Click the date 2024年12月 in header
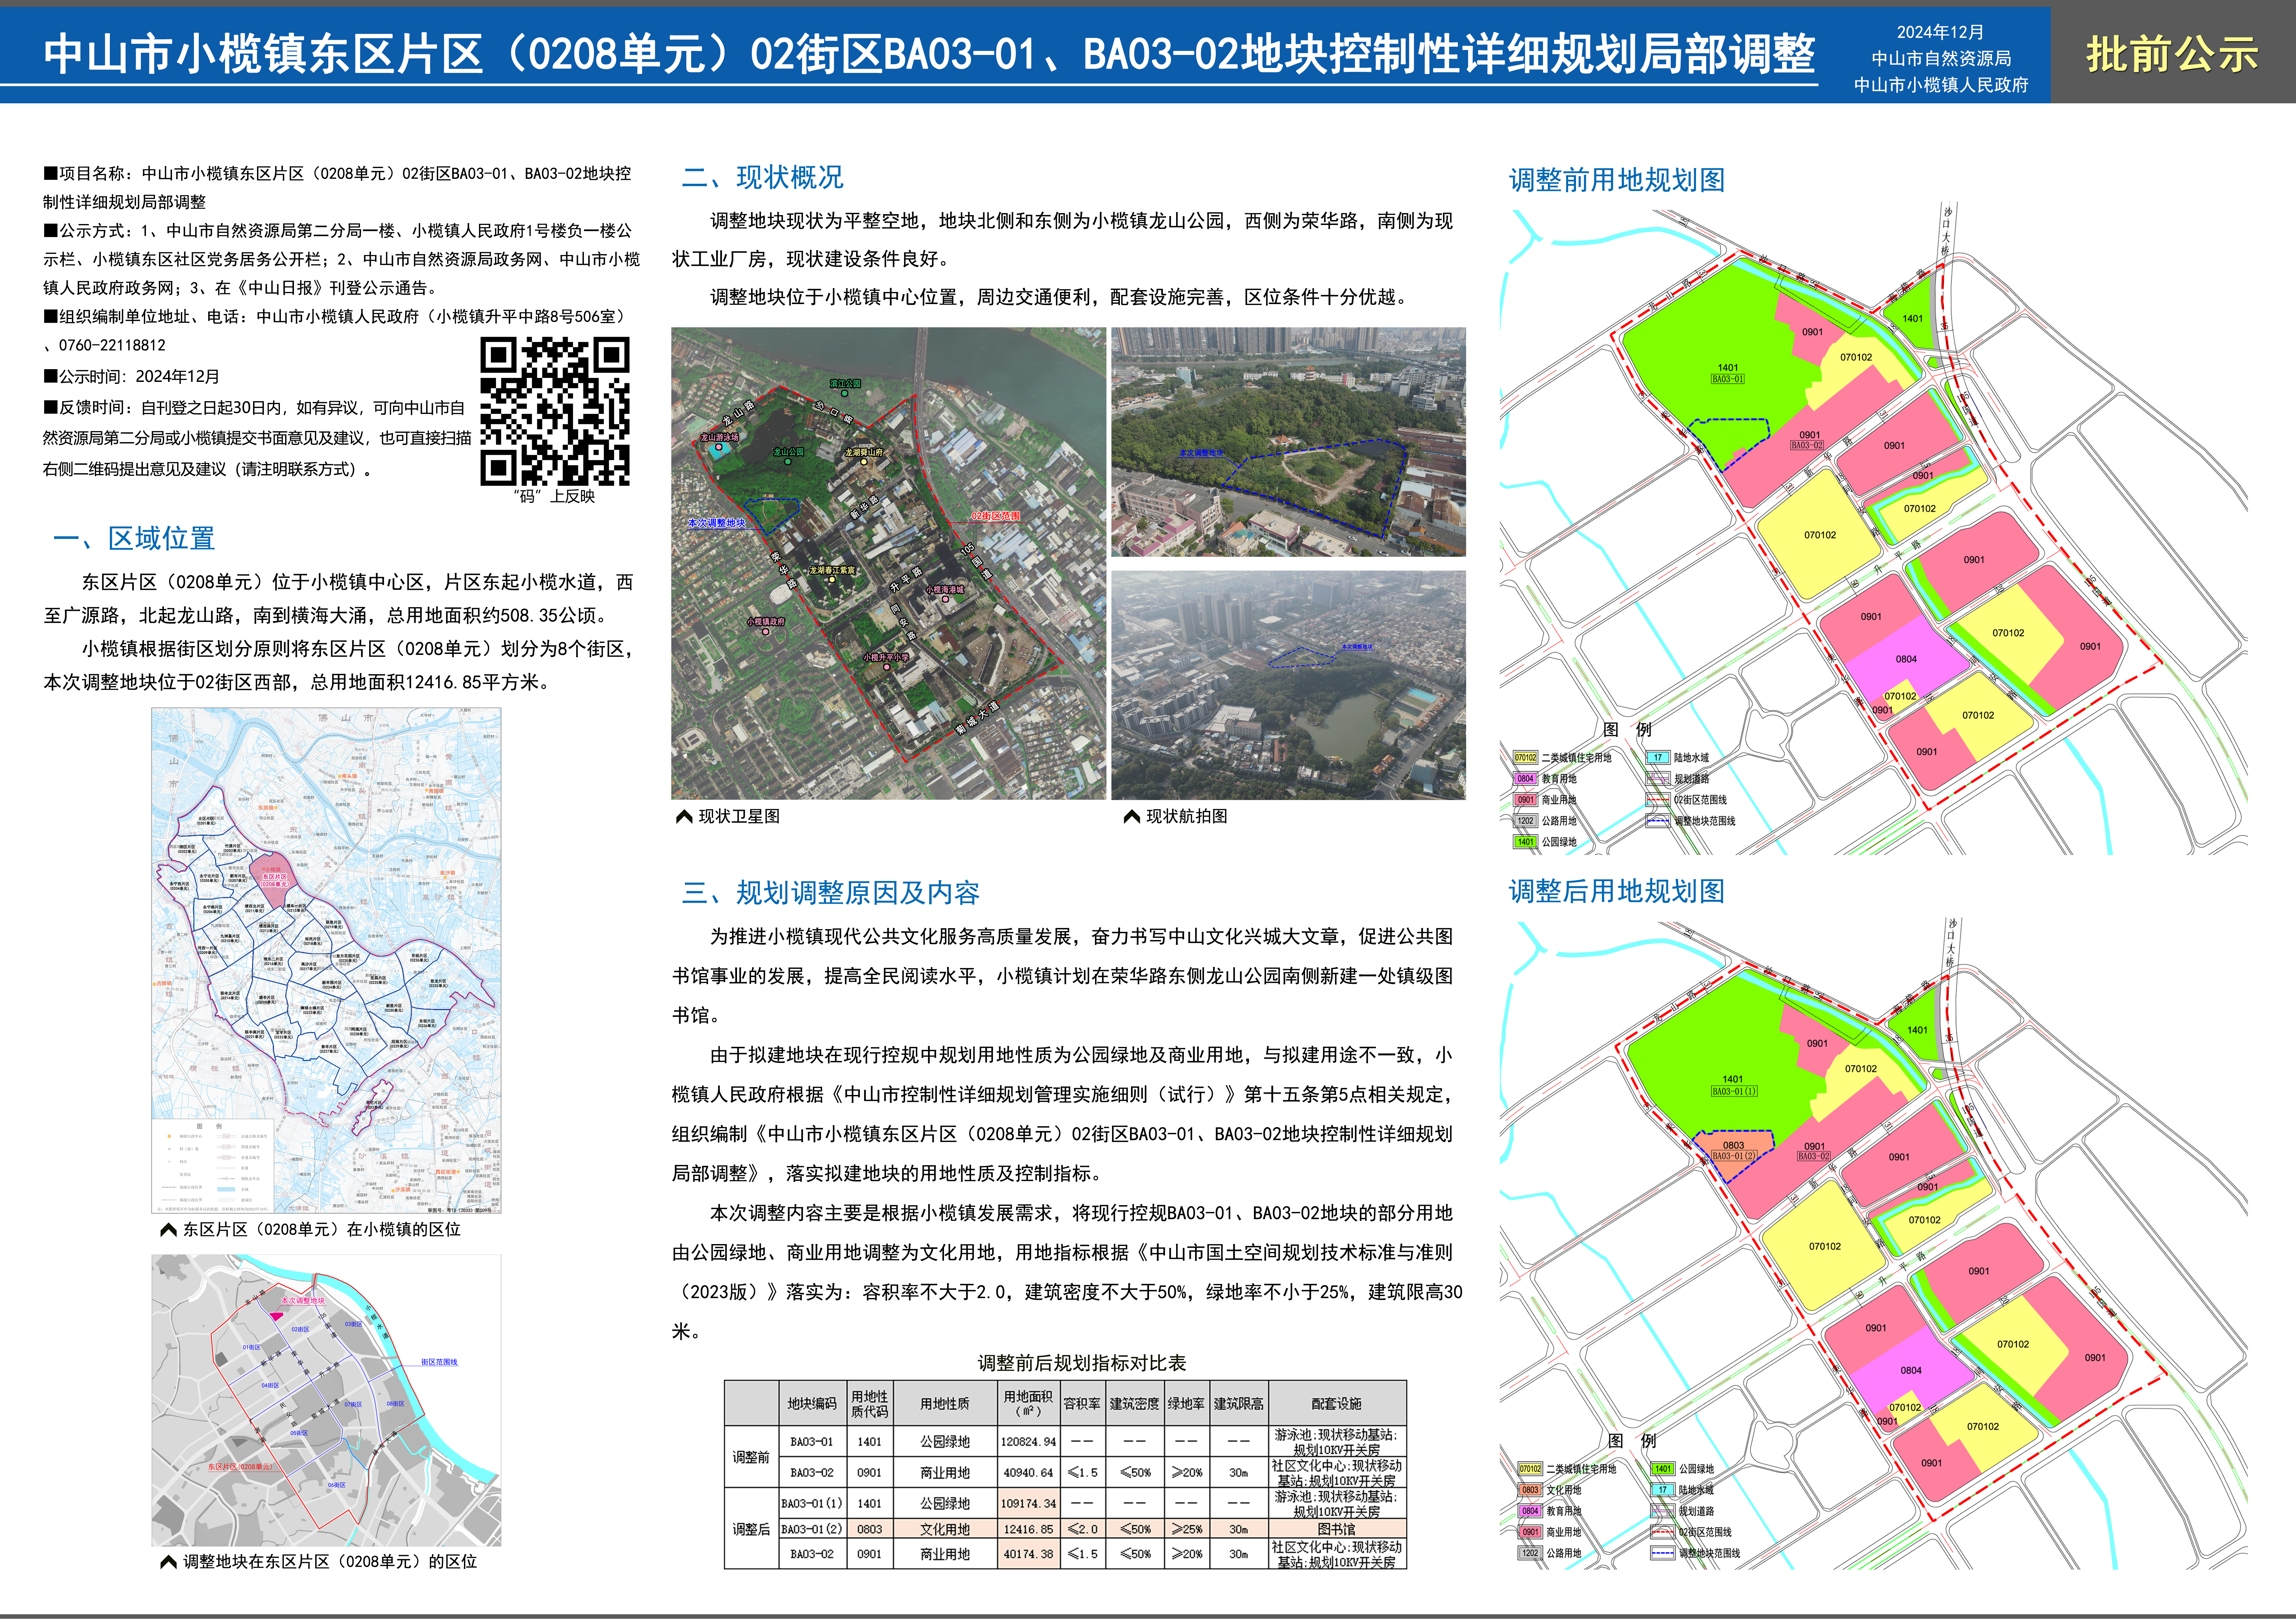Image resolution: width=2296 pixels, height=1624 pixels. pyautogui.click(x=1940, y=32)
